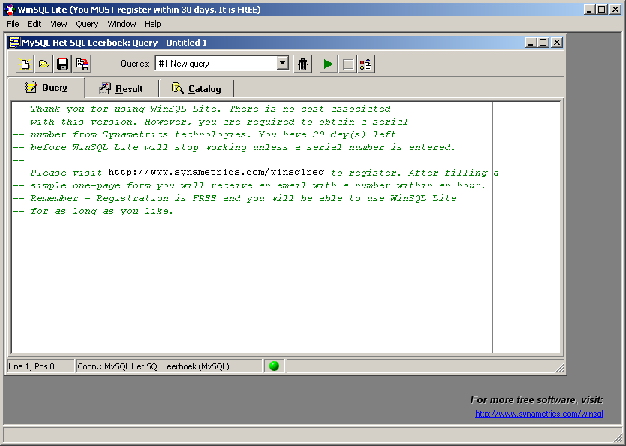The width and height of the screenshot is (626, 446).
Task: Open the Query menu
Action: tap(87, 24)
